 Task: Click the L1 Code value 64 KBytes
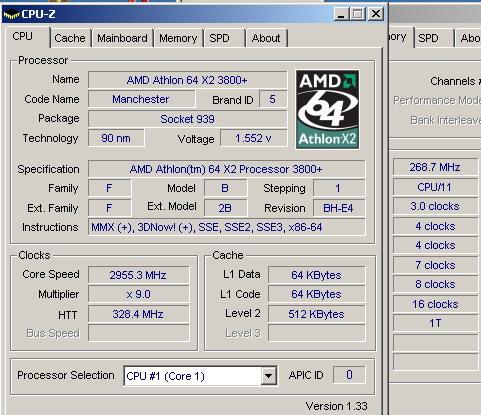click(316, 294)
